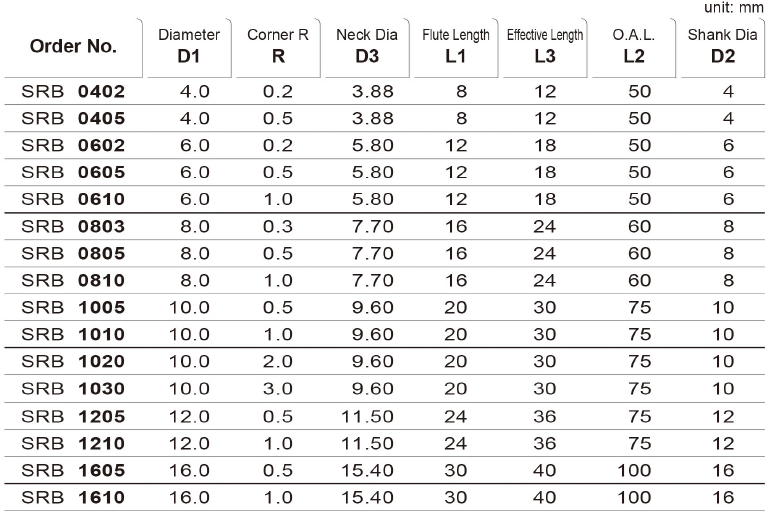Click O.A.L. value 100 in SRB 1610 row

tap(634, 497)
